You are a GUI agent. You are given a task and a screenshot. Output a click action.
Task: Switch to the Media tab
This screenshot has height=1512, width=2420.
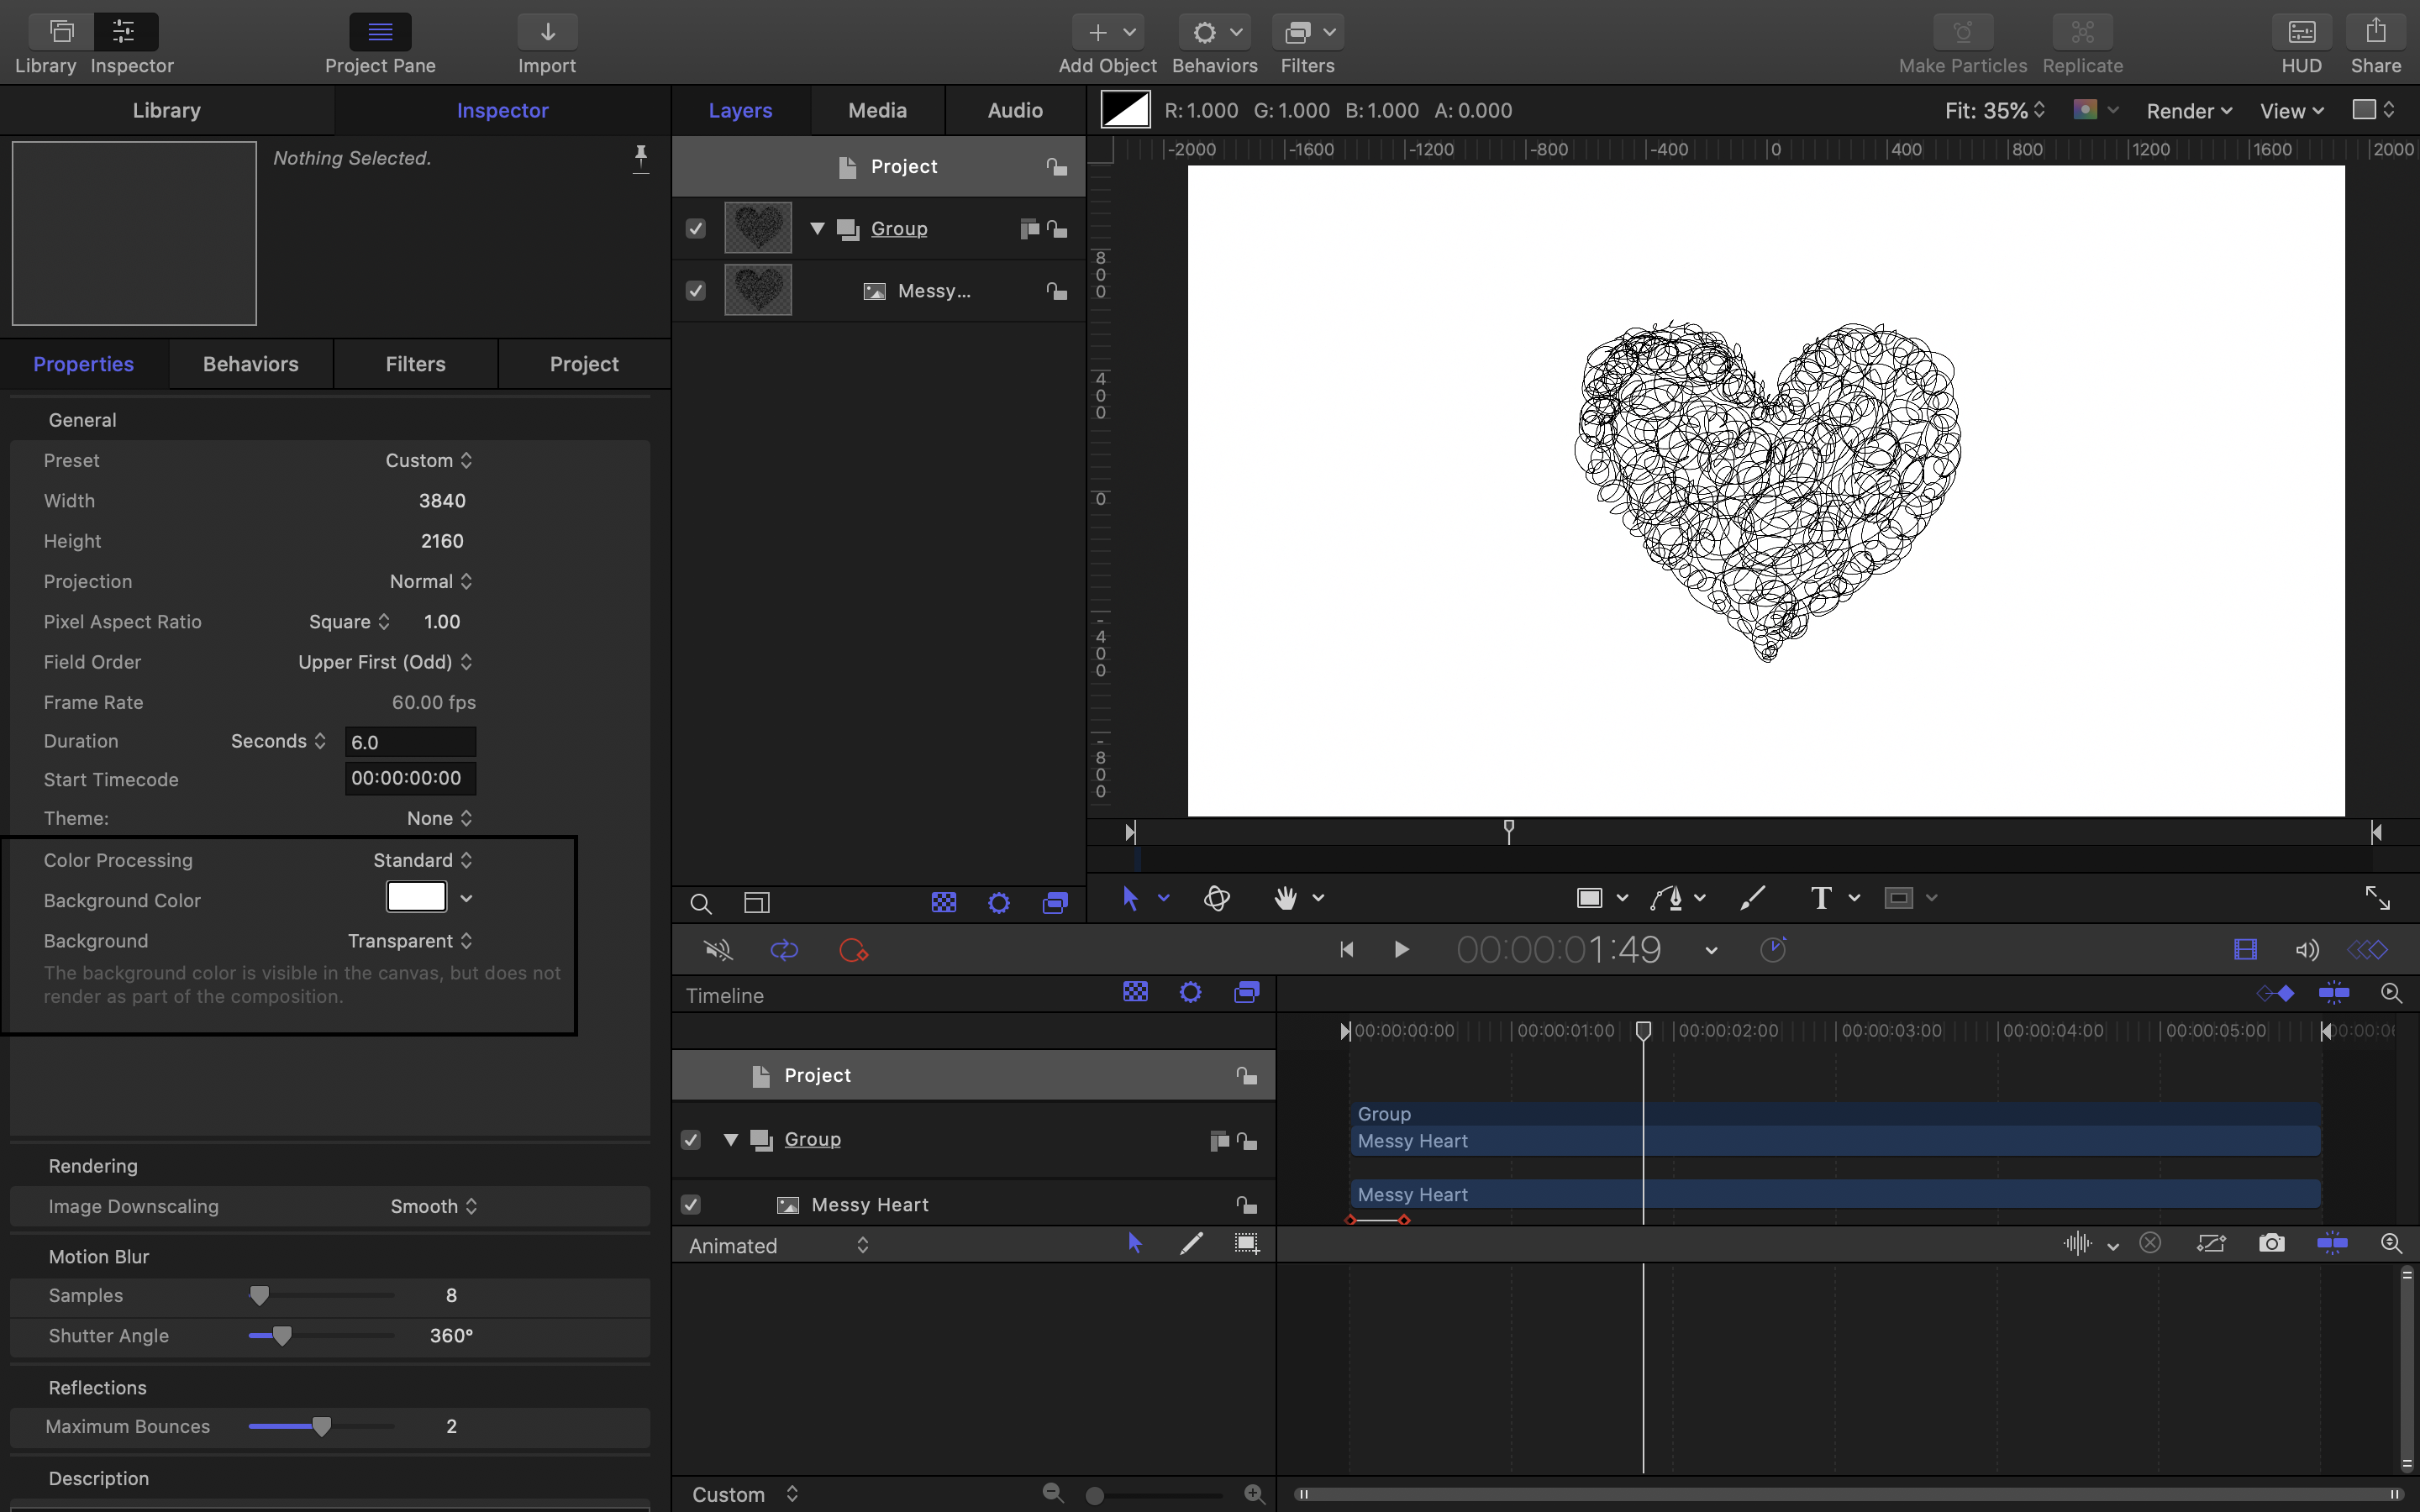[877, 110]
